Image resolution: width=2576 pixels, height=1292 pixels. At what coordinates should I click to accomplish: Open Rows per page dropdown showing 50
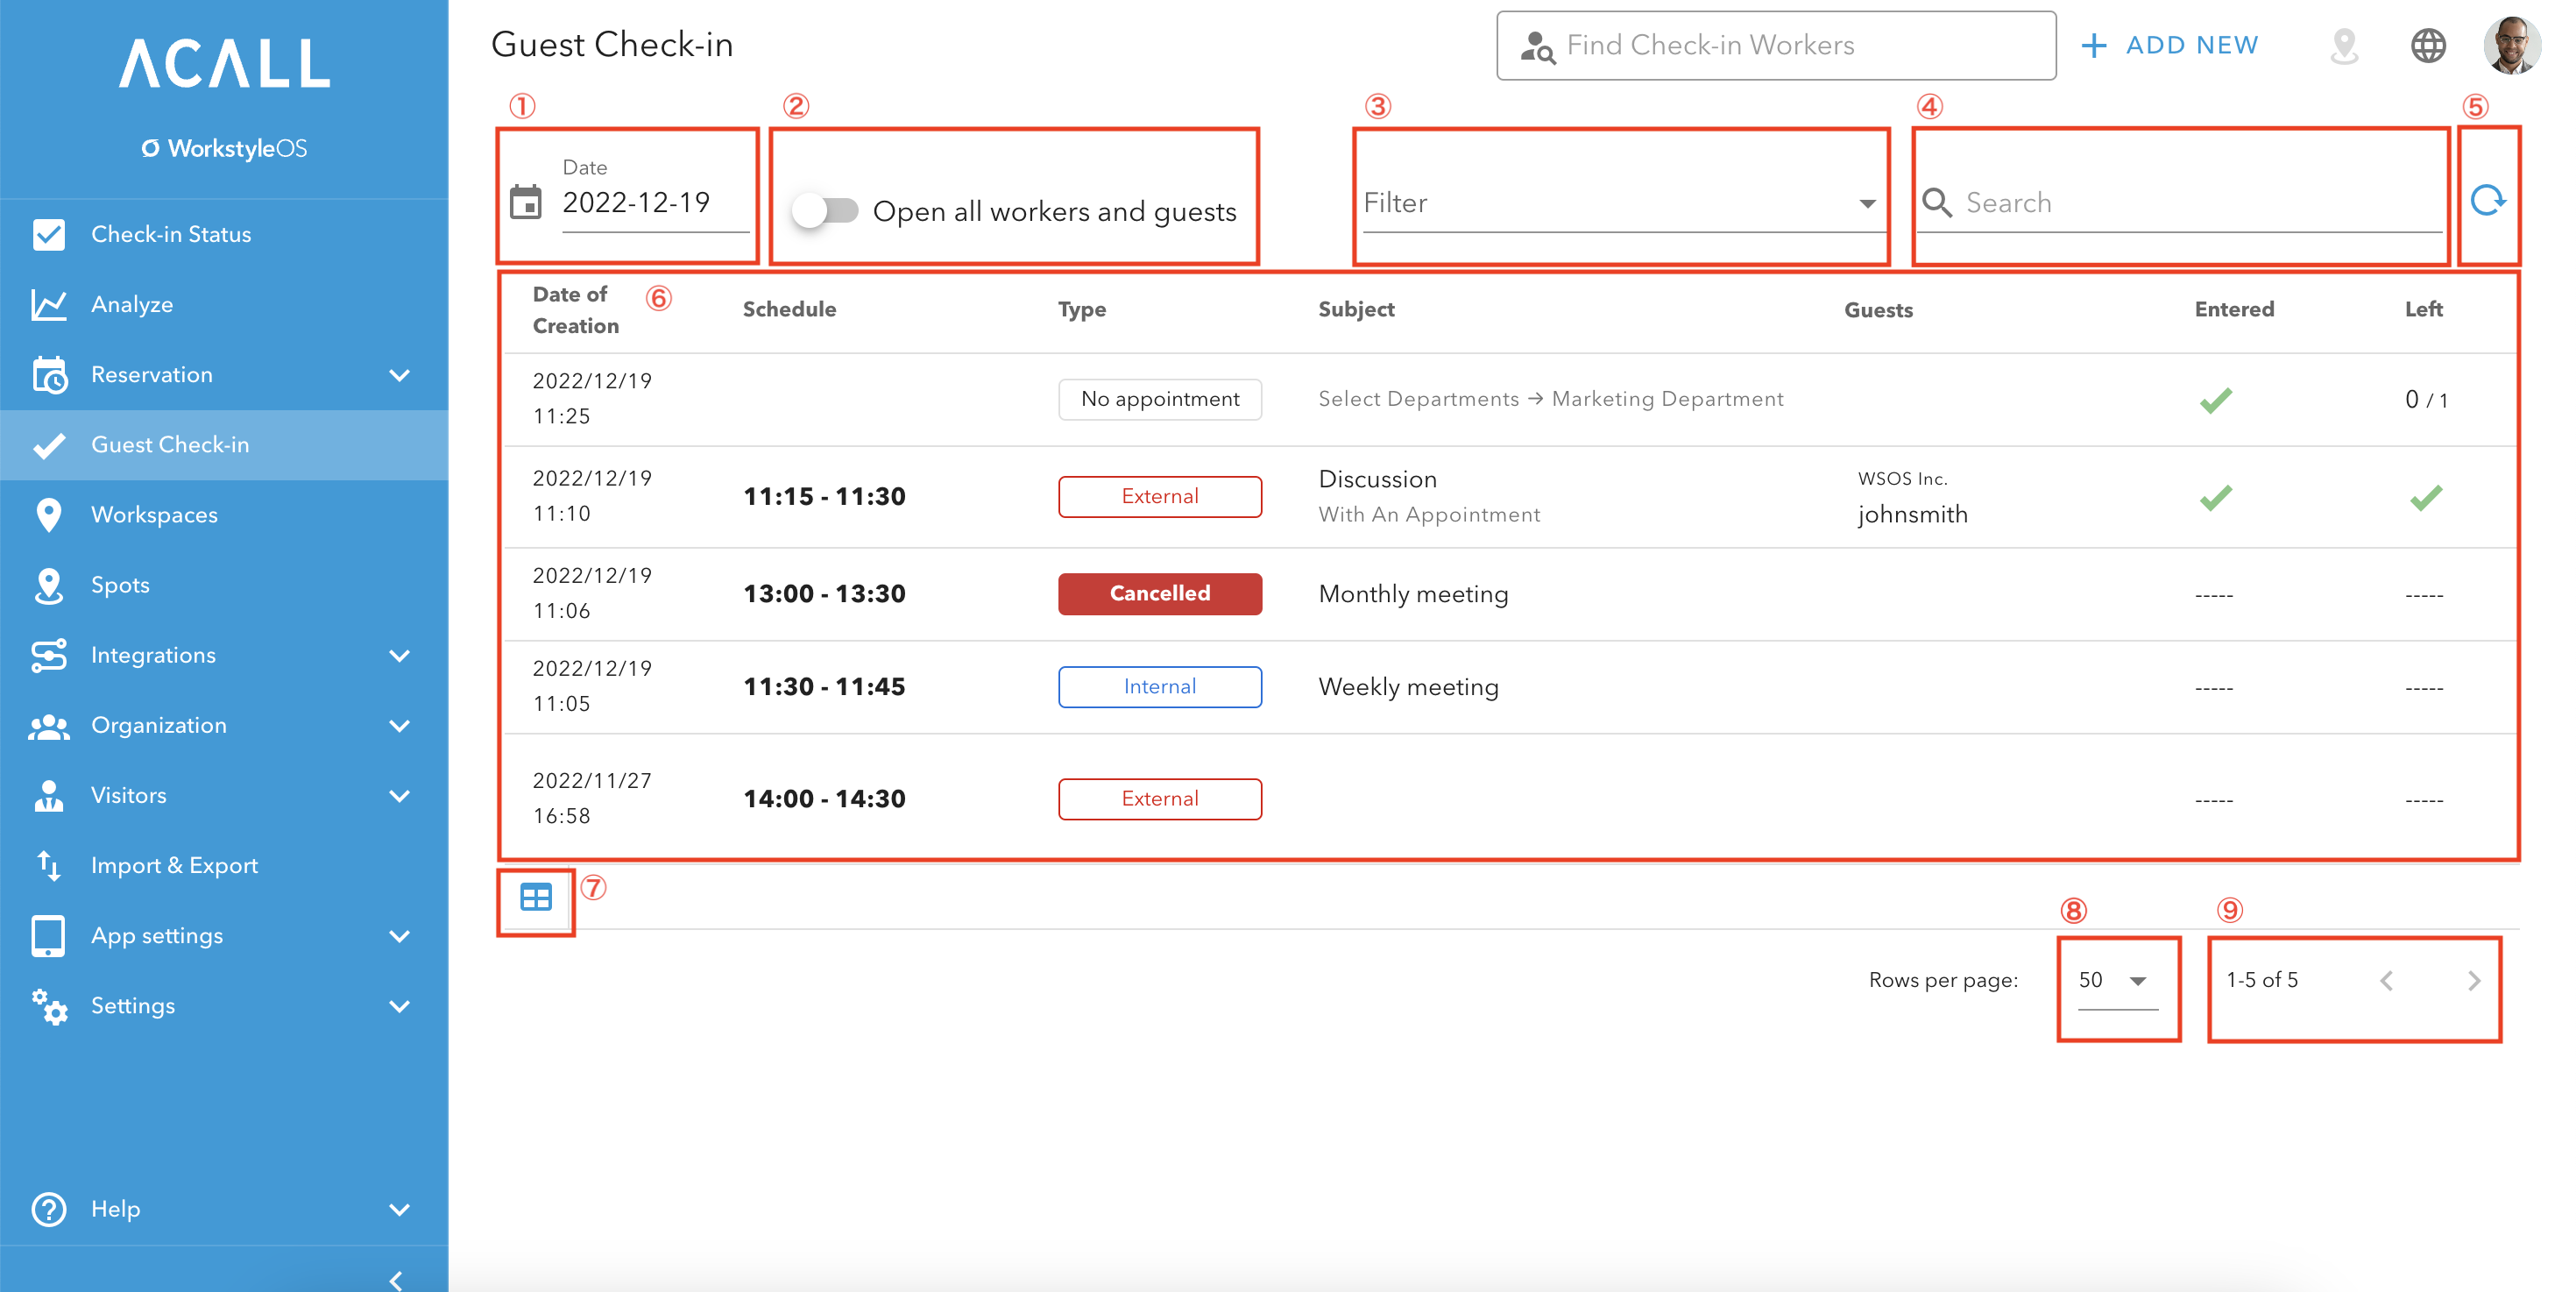(x=2116, y=980)
